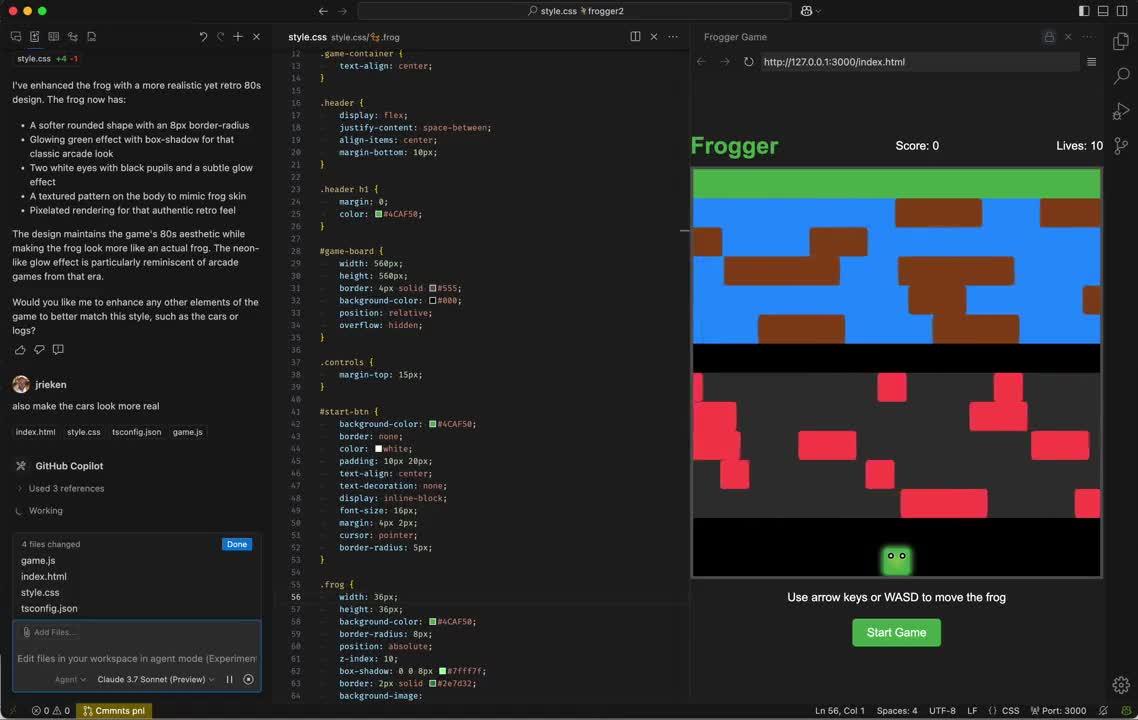
Task: Open the Manage gear at bottom right
Action: pyautogui.click(x=1121, y=685)
